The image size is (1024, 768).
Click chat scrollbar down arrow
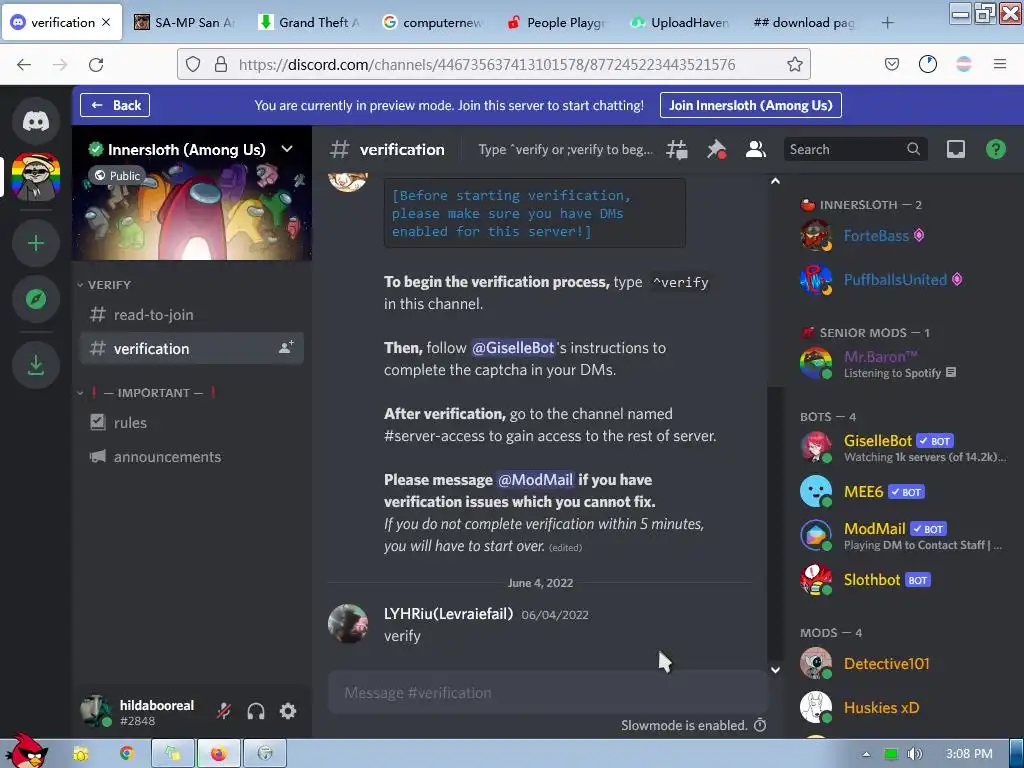(x=775, y=669)
